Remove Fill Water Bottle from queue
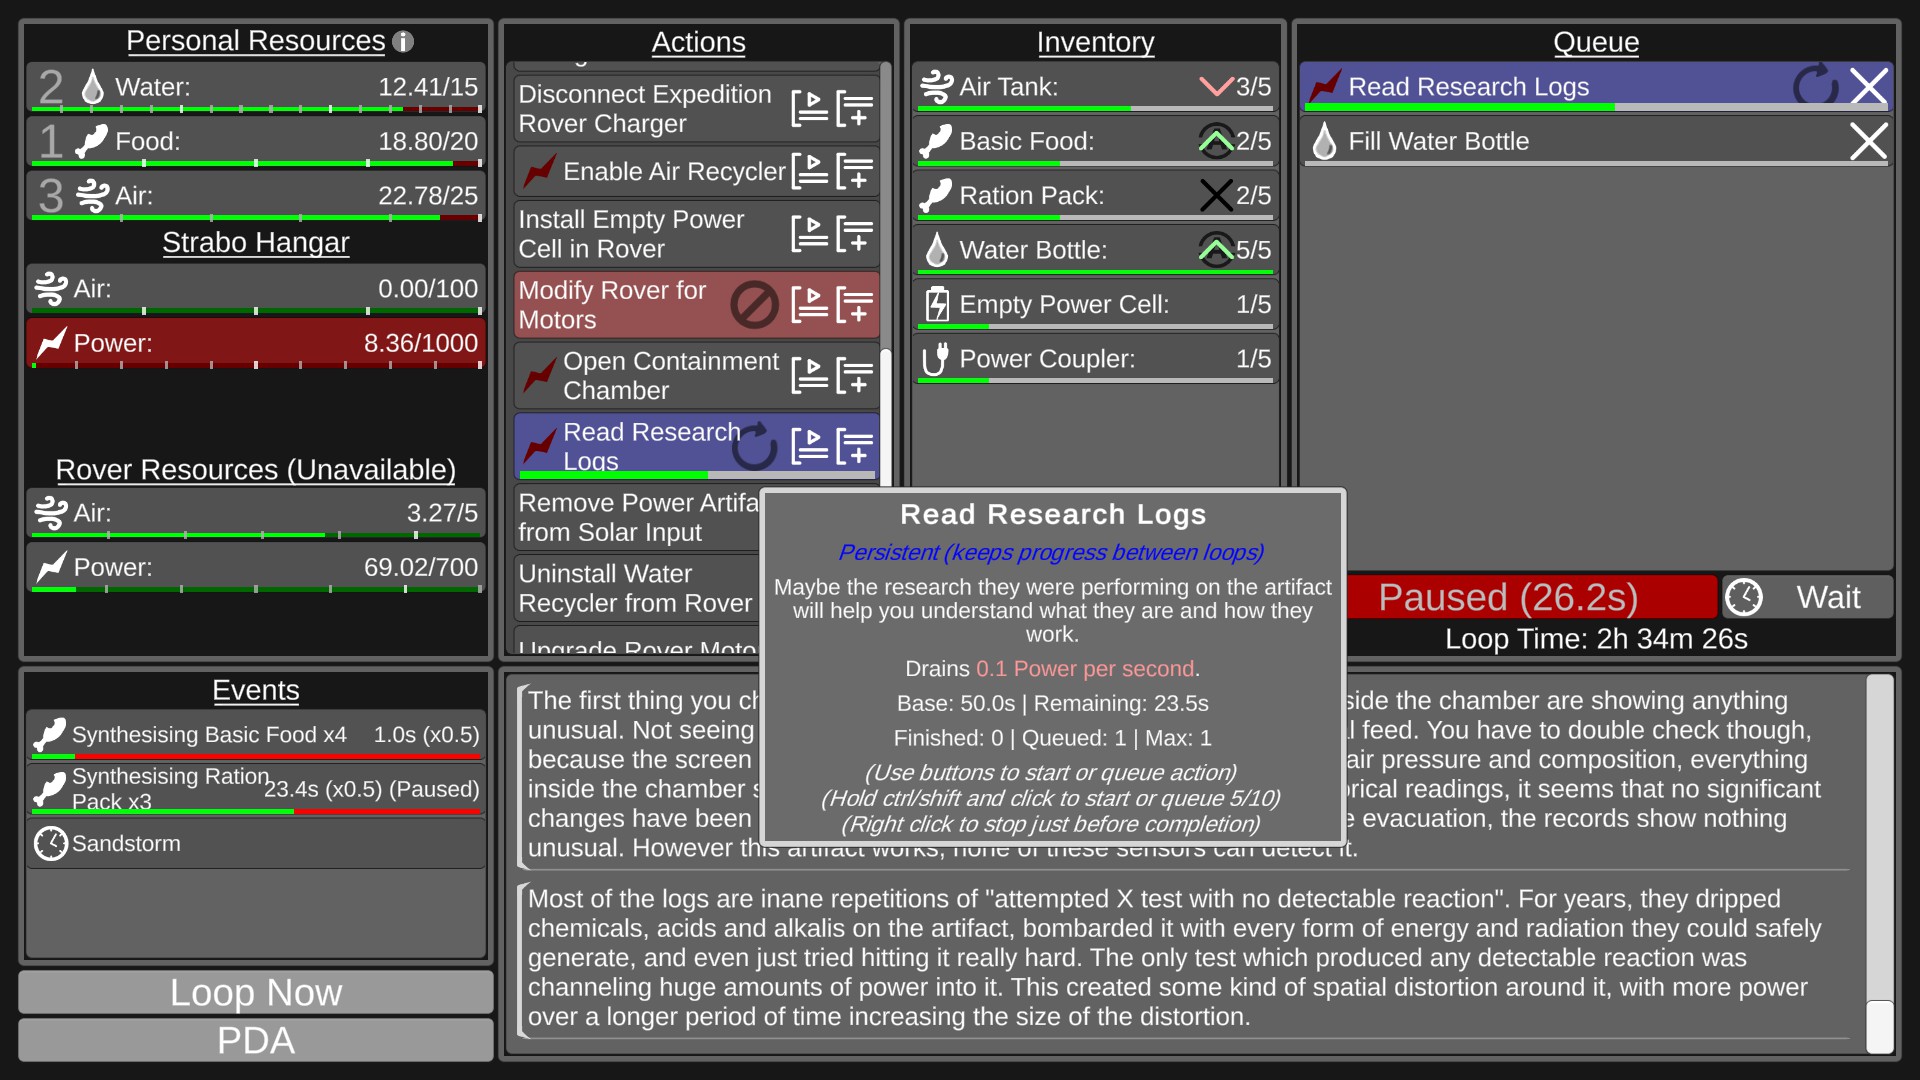This screenshot has height=1080, width=1920. pyautogui.click(x=1868, y=141)
